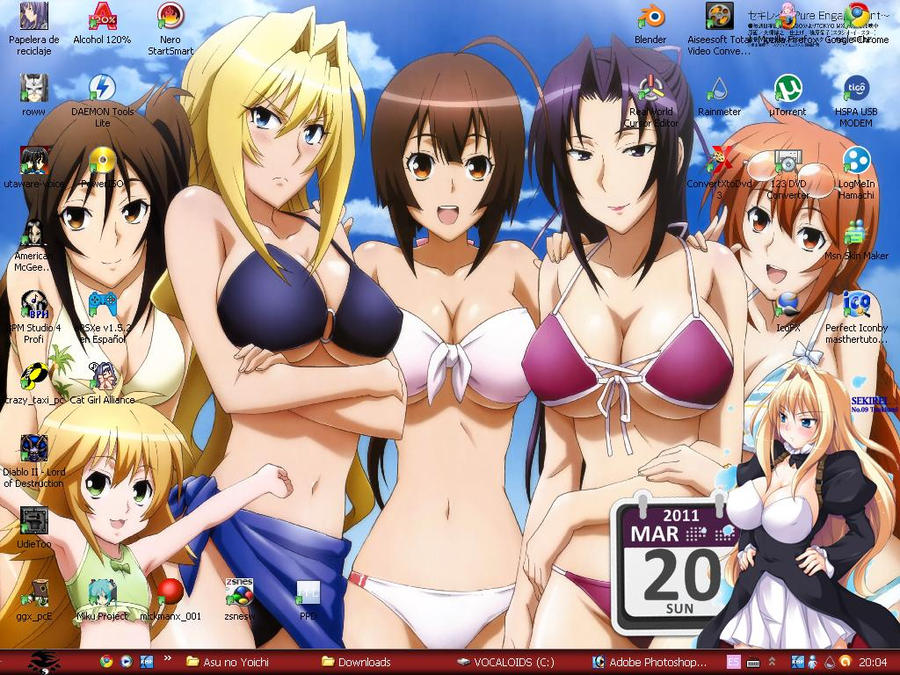The width and height of the screenshot is (900, 675).
Task: Open Perfect Iconby masthertuto shortcut
Action: coord(856,317)
